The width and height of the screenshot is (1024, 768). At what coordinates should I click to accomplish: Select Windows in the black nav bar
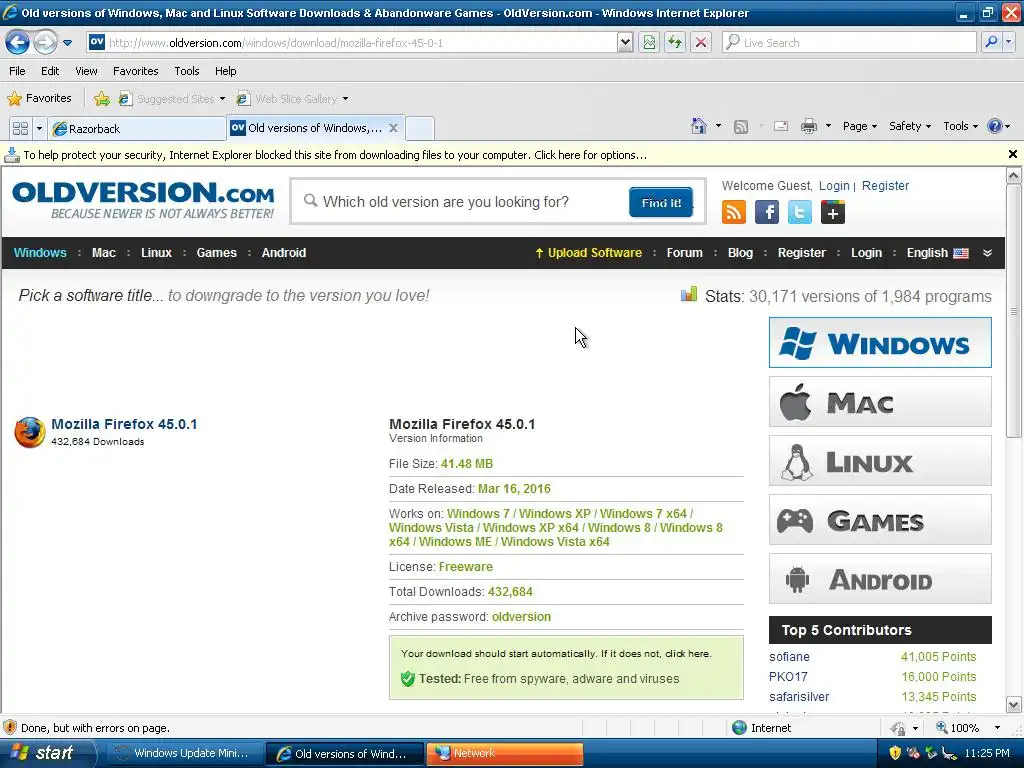click(40, 253)
